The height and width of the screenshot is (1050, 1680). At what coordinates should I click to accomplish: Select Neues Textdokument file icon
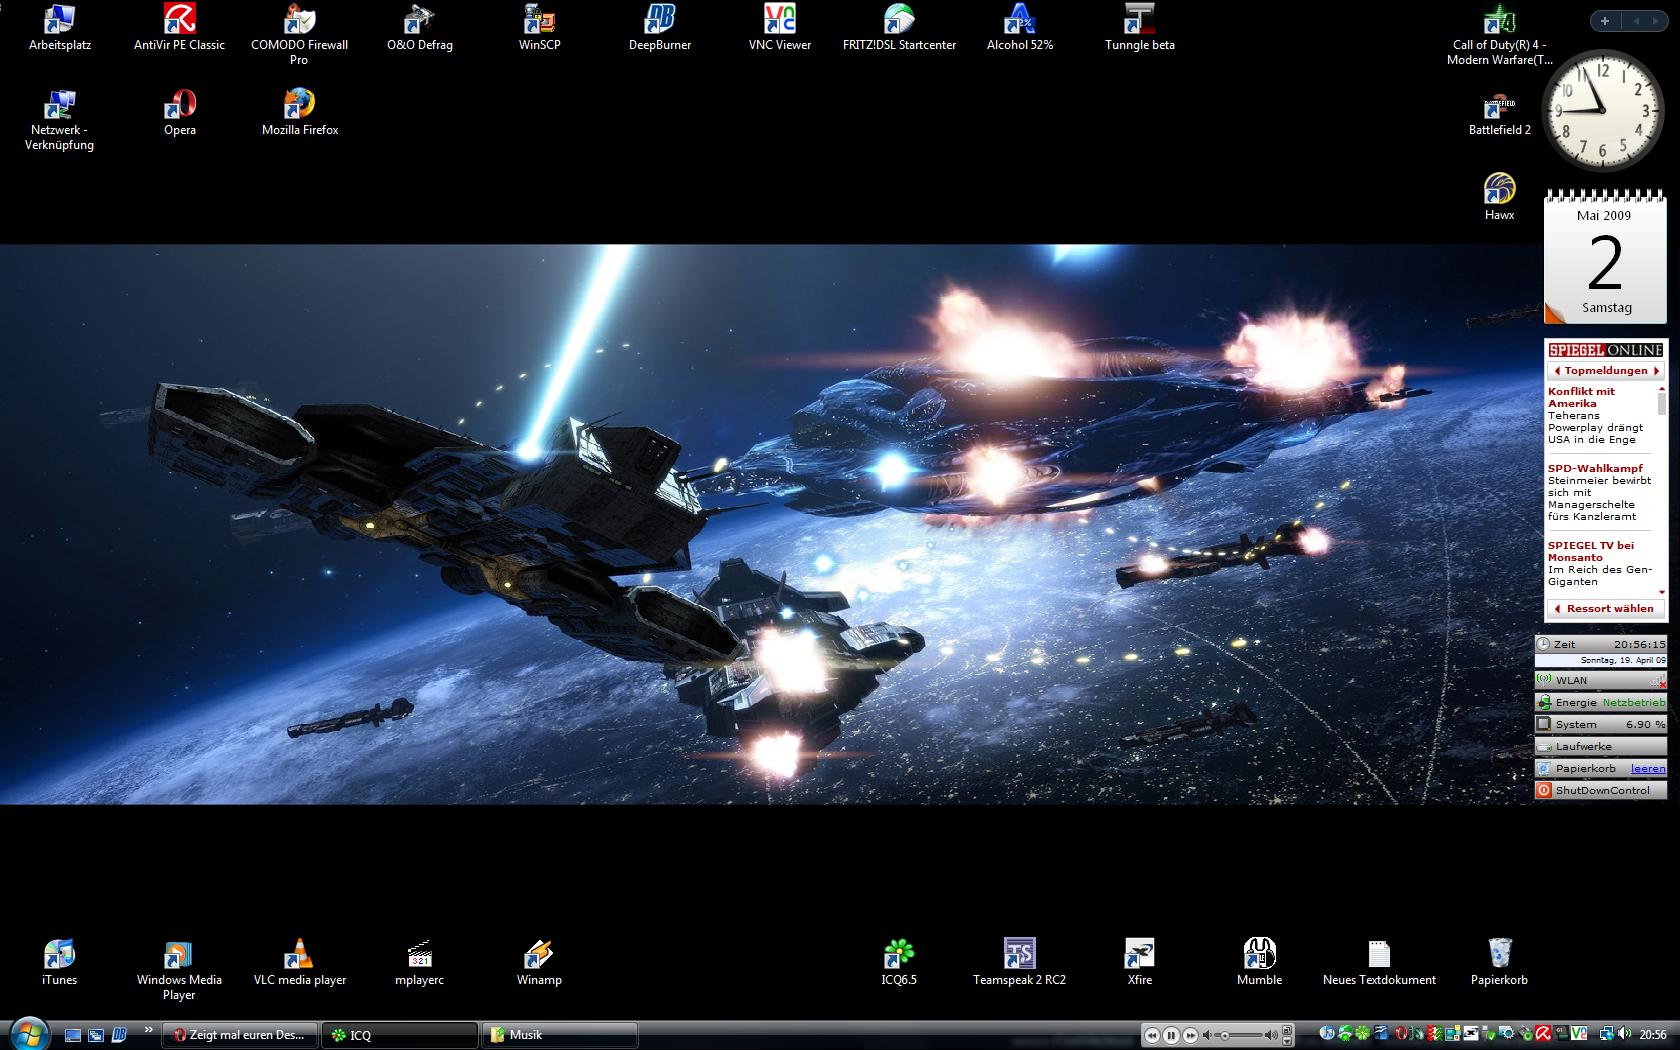click(1380, 962)
